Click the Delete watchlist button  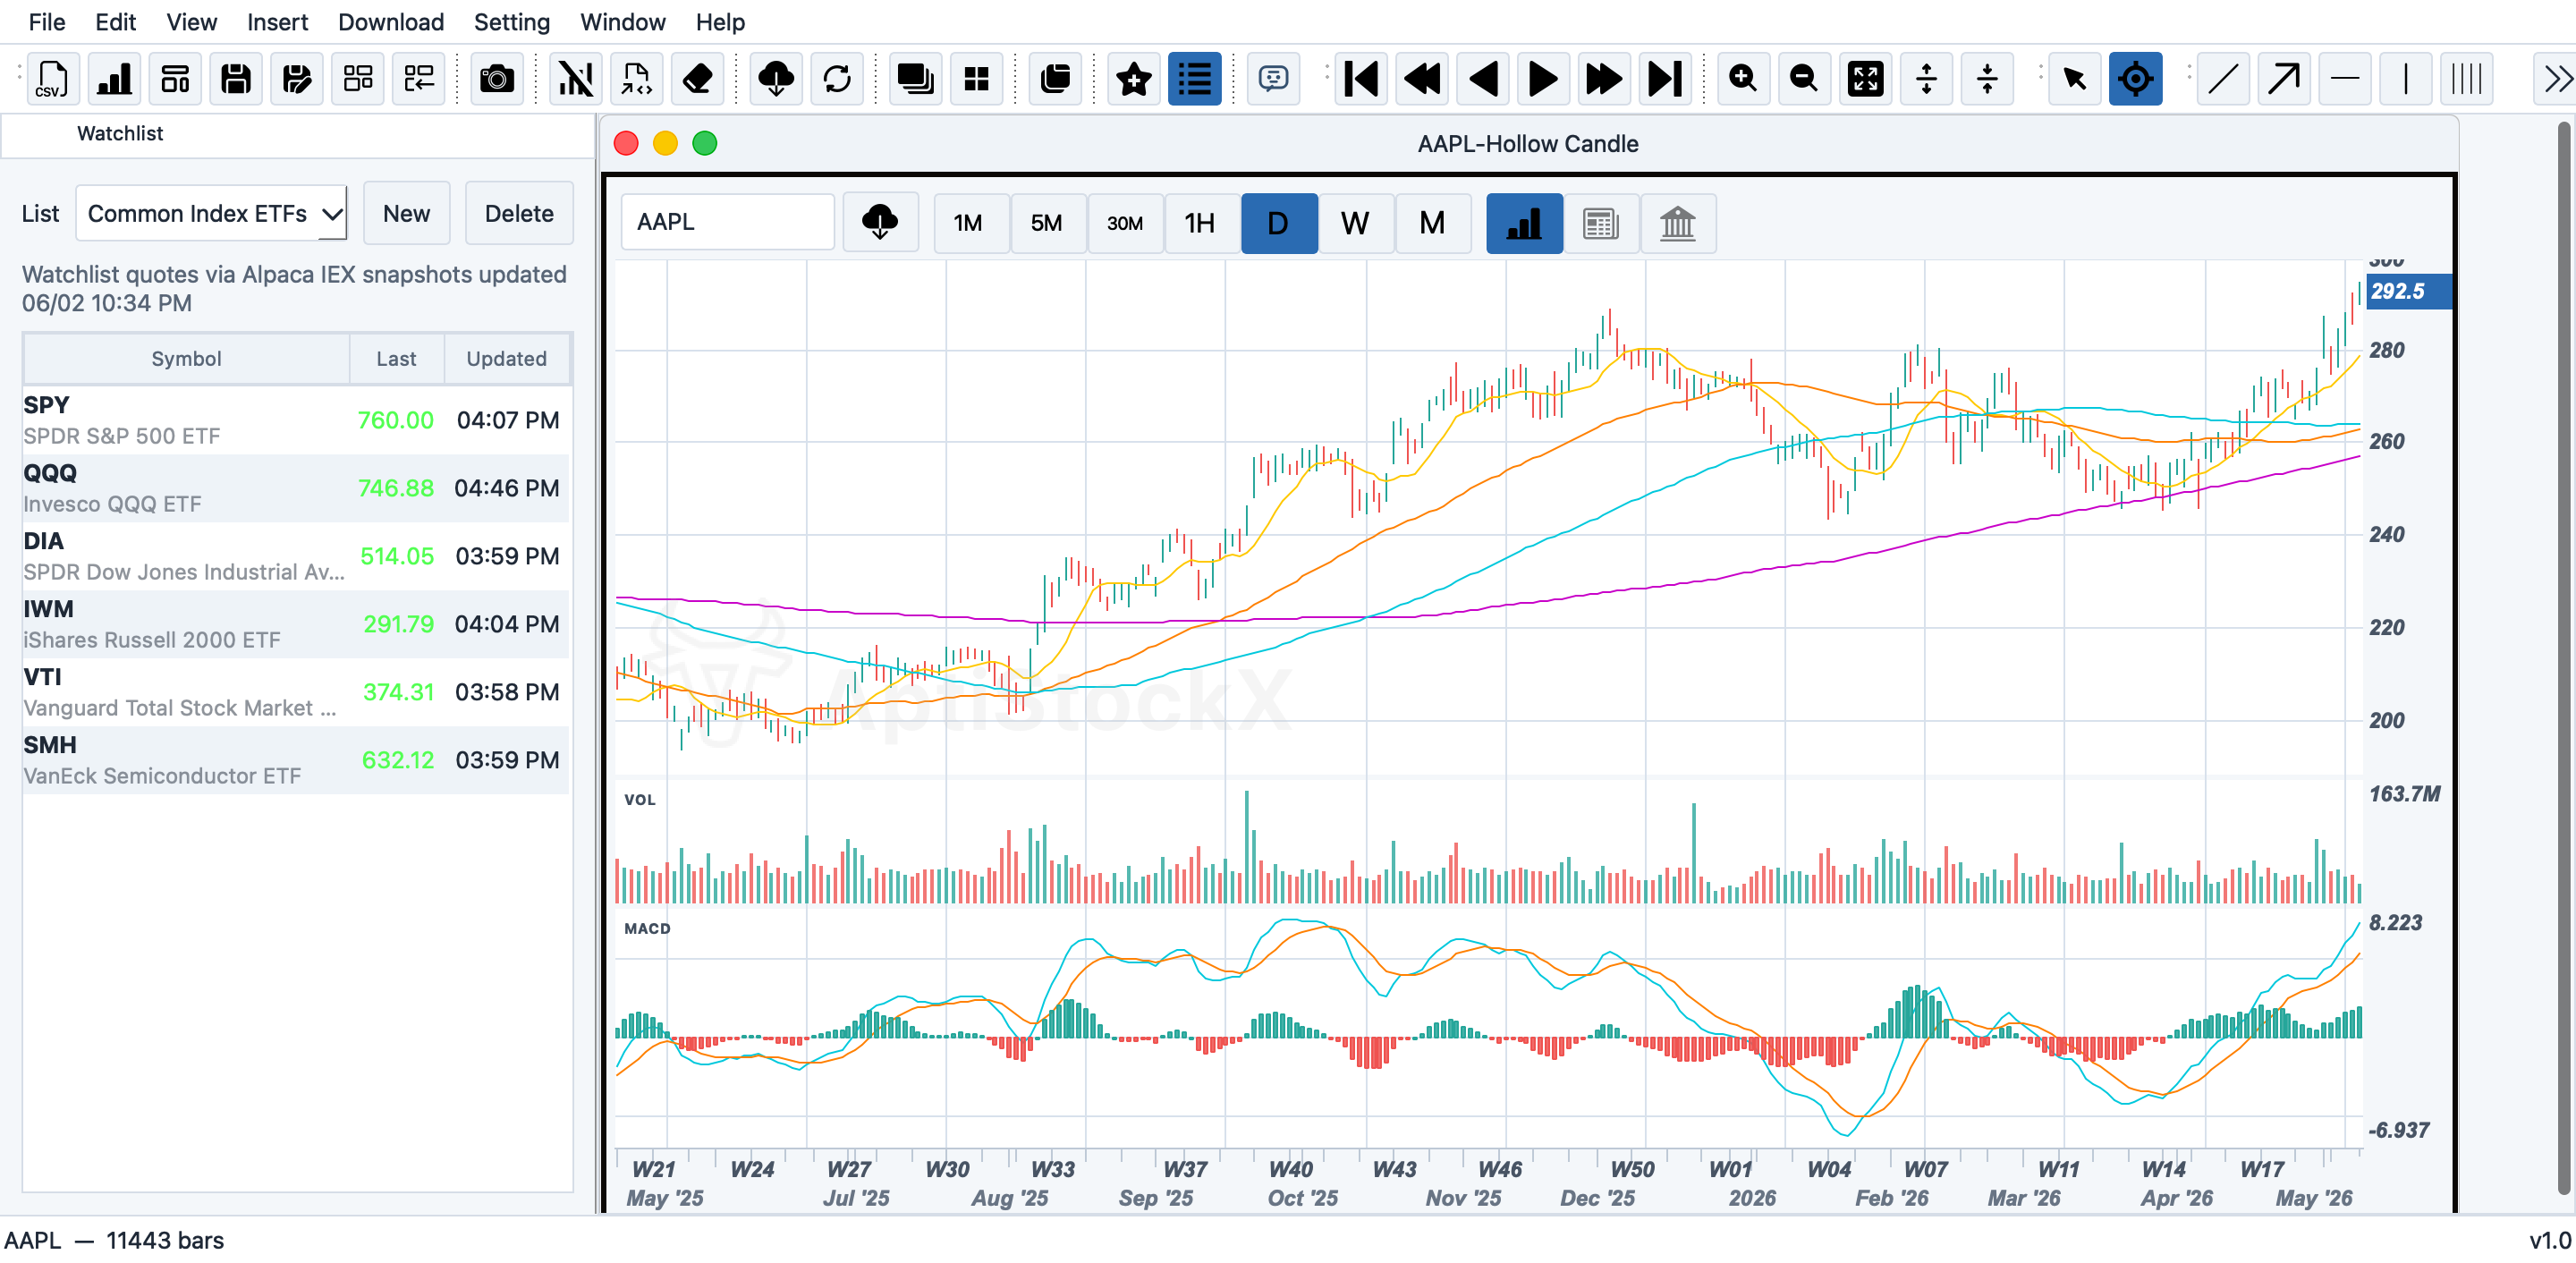(519, 213)
